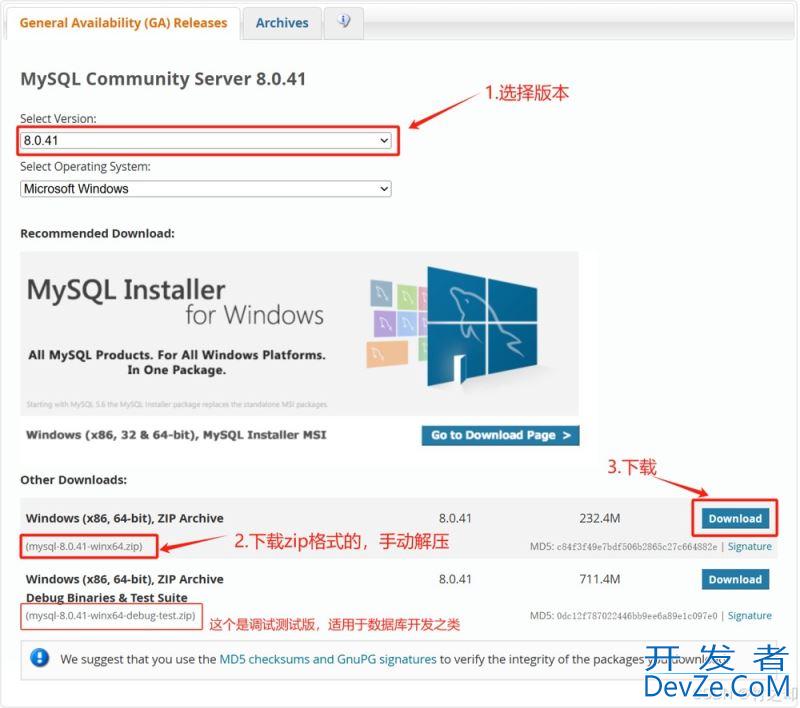The image size is (800, 708).
Task: Click Go to Download Page button
Action: coord(501,435)
